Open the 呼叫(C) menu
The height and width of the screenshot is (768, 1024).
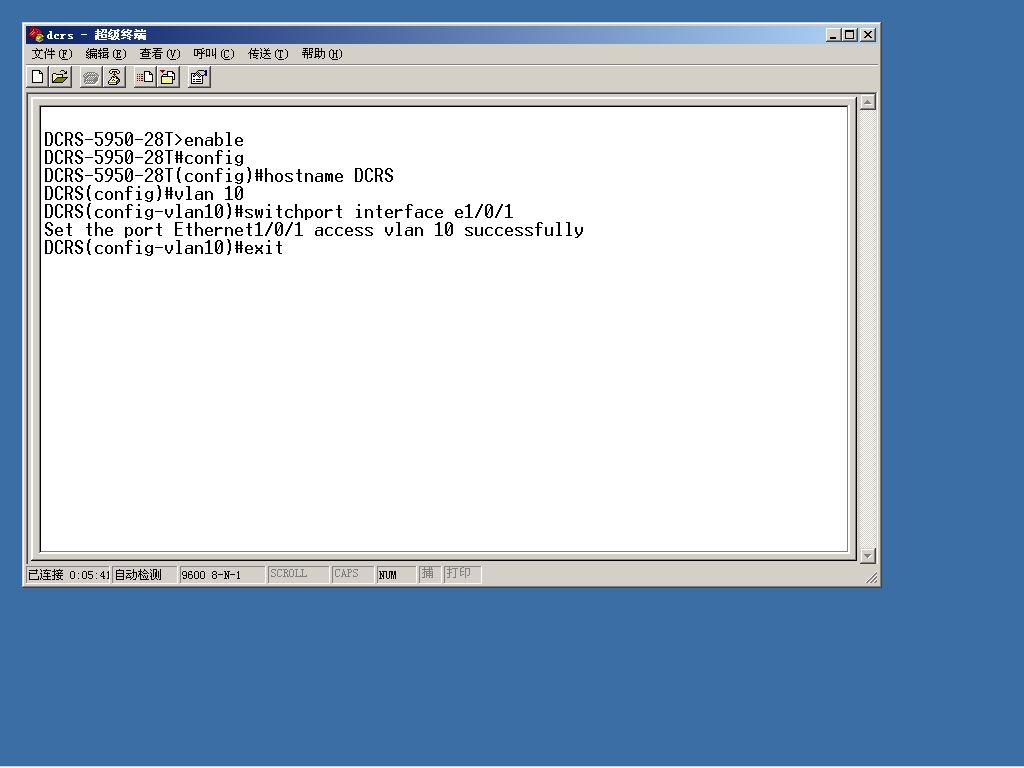pyautogui.click(x=214, y=54)
